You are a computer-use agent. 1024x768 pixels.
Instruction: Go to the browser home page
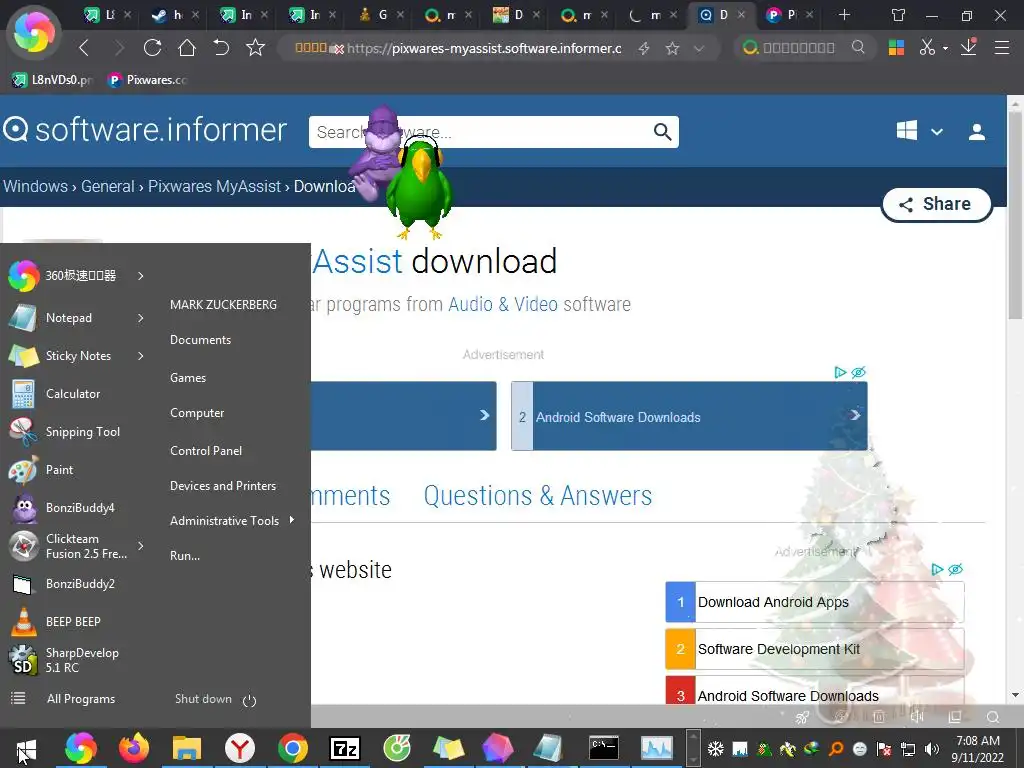(x=187, y=48)
